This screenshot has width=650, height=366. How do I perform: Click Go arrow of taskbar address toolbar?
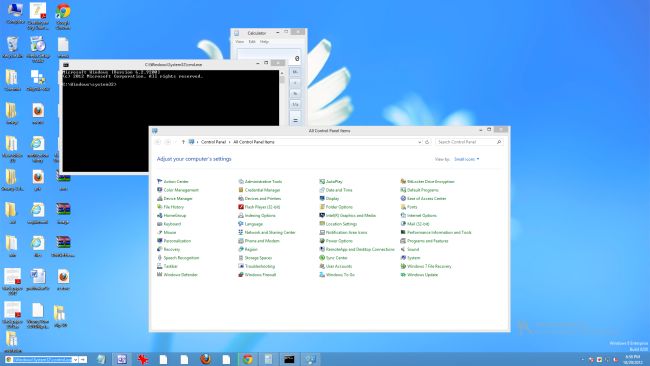point(83,360)
